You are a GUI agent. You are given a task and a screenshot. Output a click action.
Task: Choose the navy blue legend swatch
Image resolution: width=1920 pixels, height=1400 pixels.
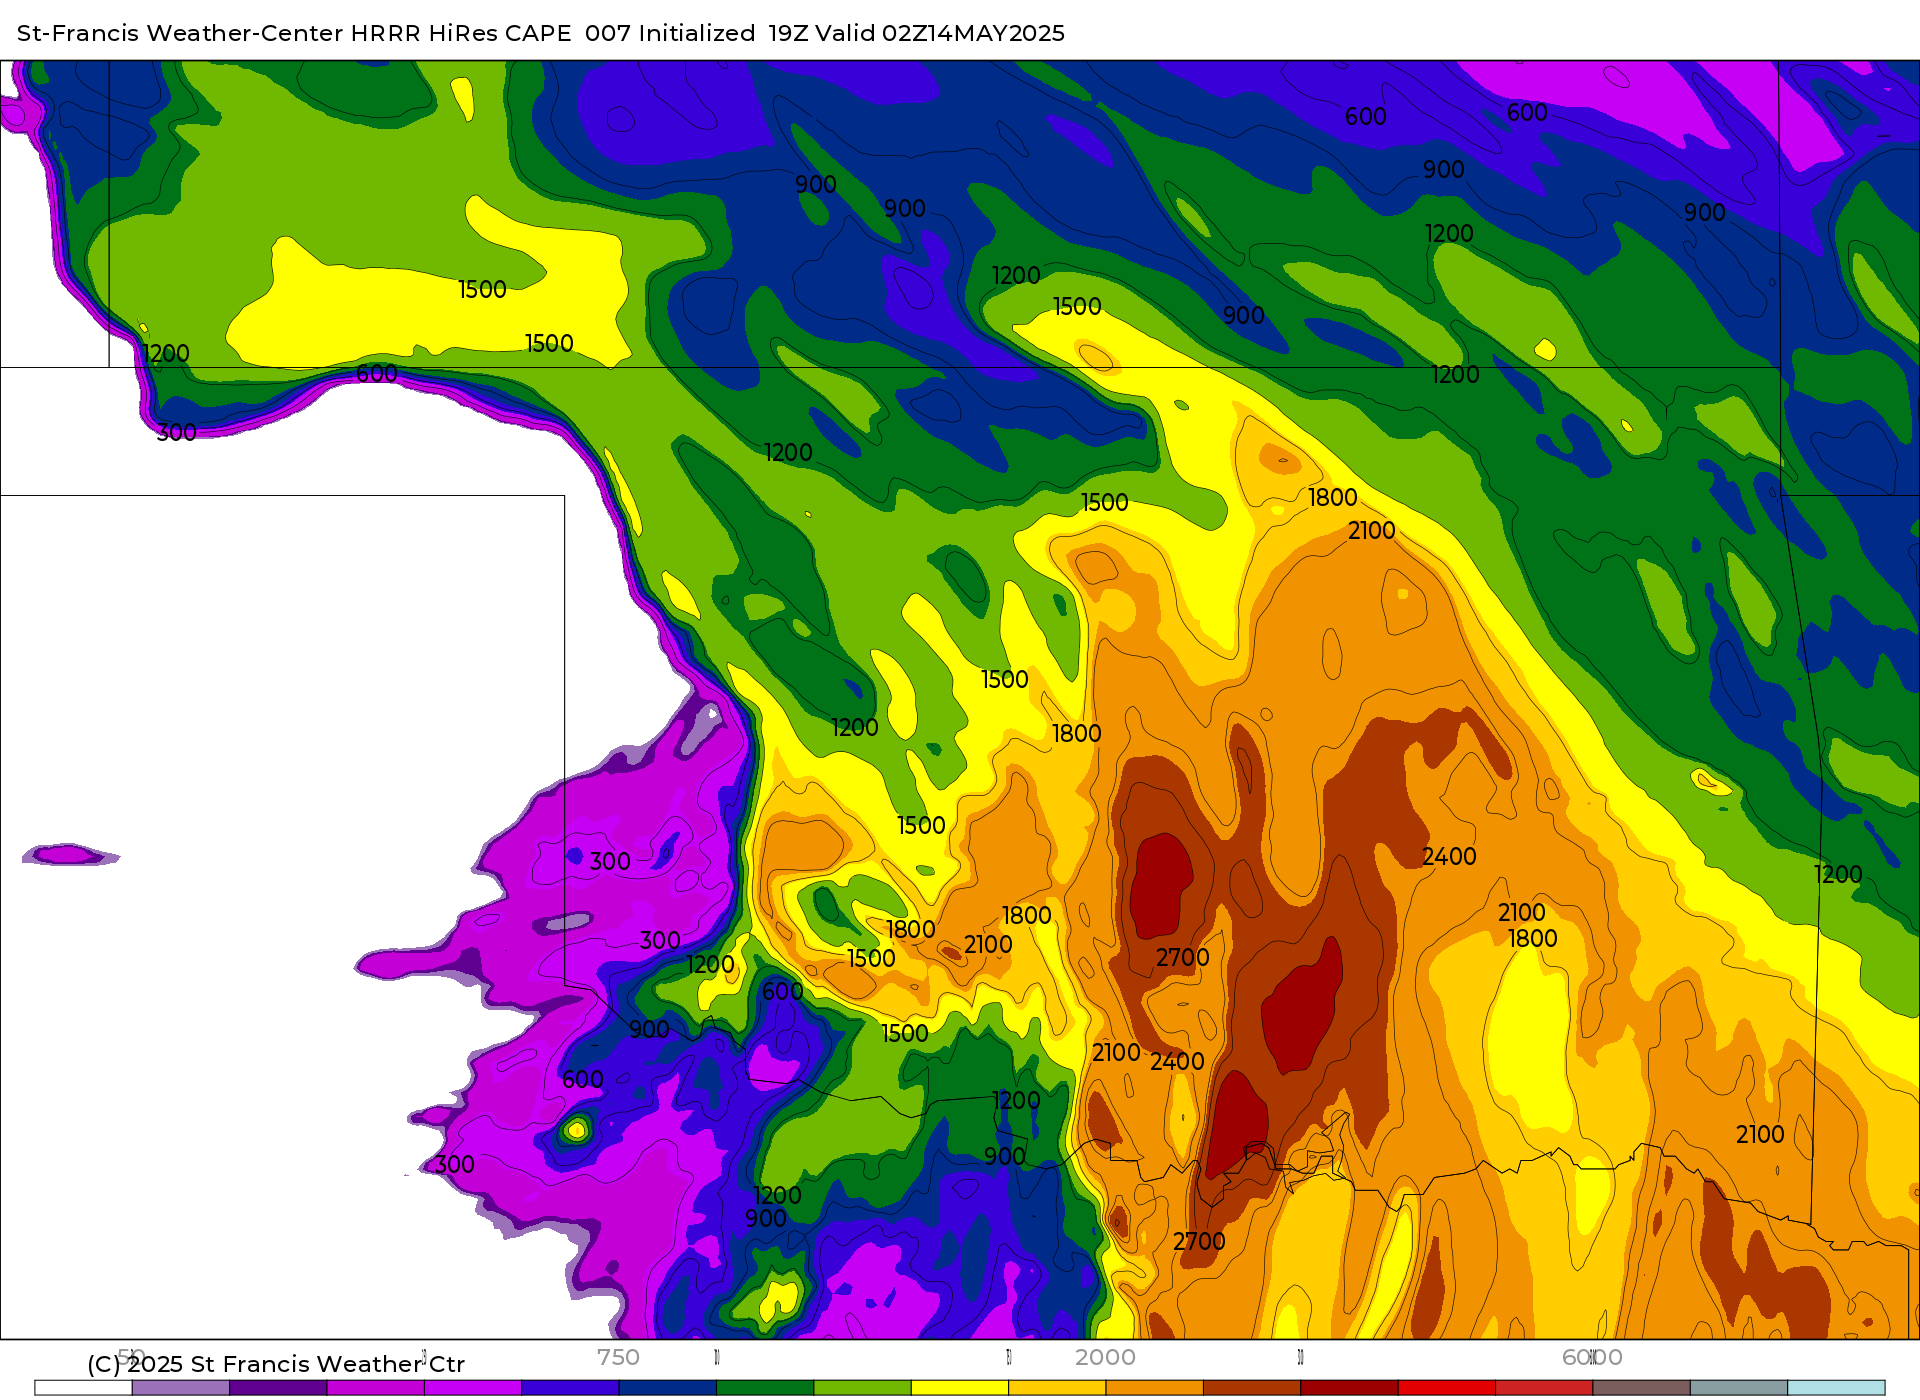(668, 1388)
